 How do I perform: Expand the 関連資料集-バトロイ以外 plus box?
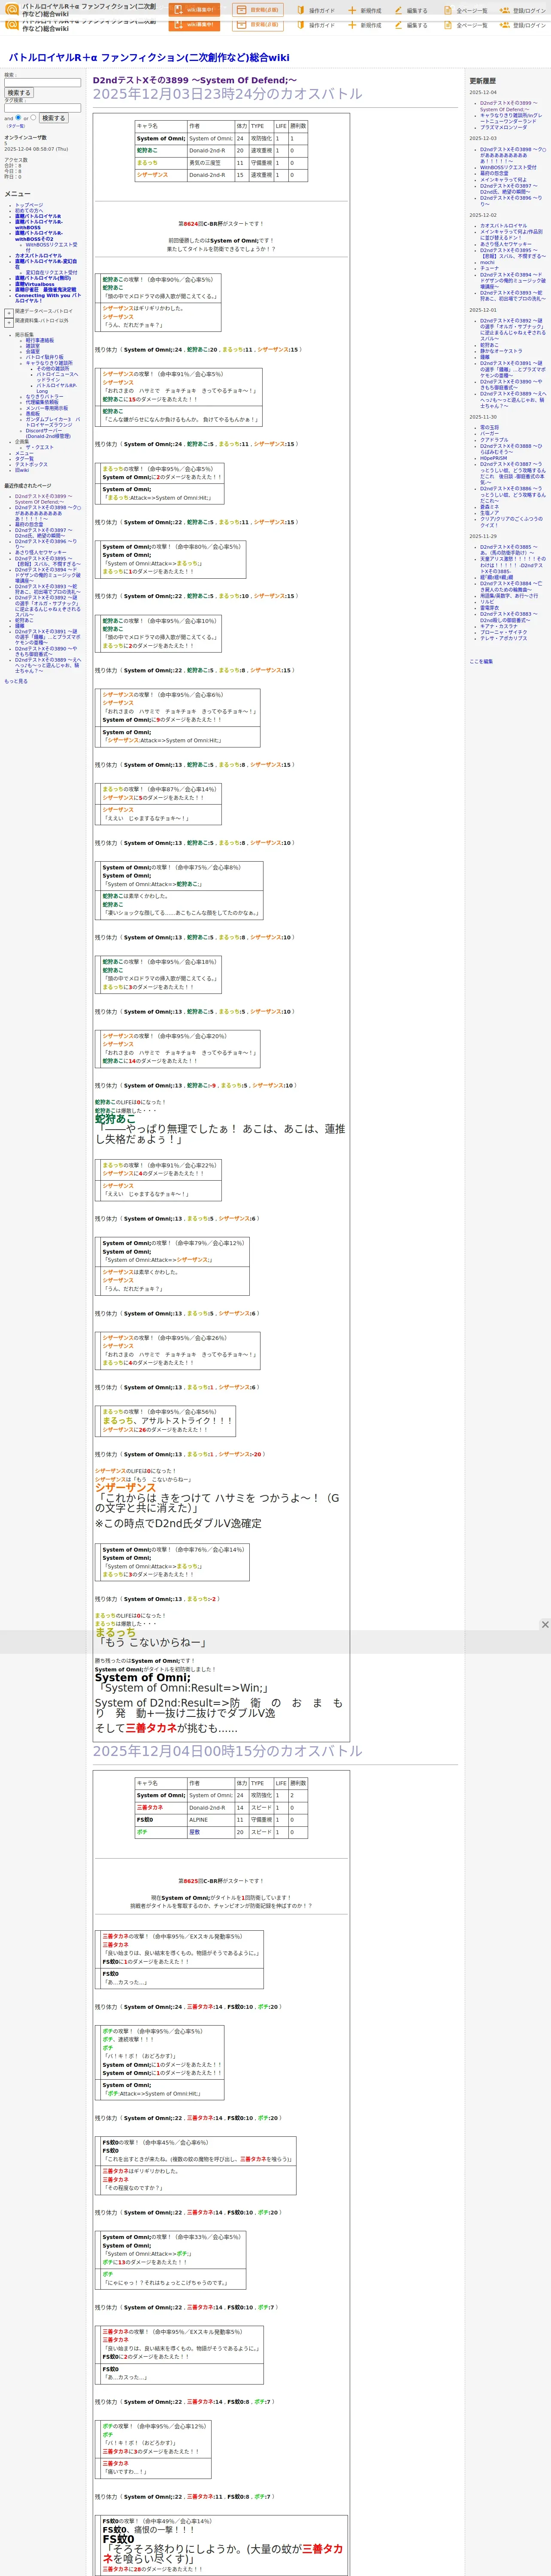(x=9, y=323)
